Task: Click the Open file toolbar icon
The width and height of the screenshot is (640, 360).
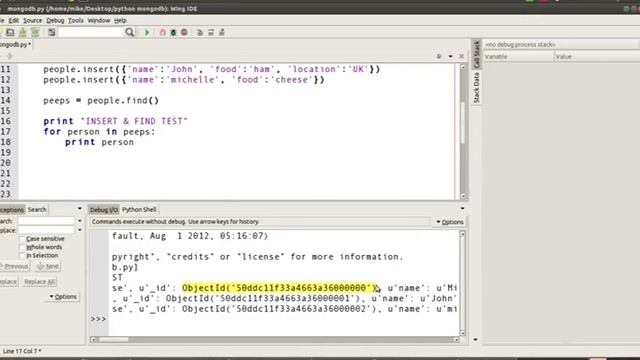Action: tap(10, 32)
